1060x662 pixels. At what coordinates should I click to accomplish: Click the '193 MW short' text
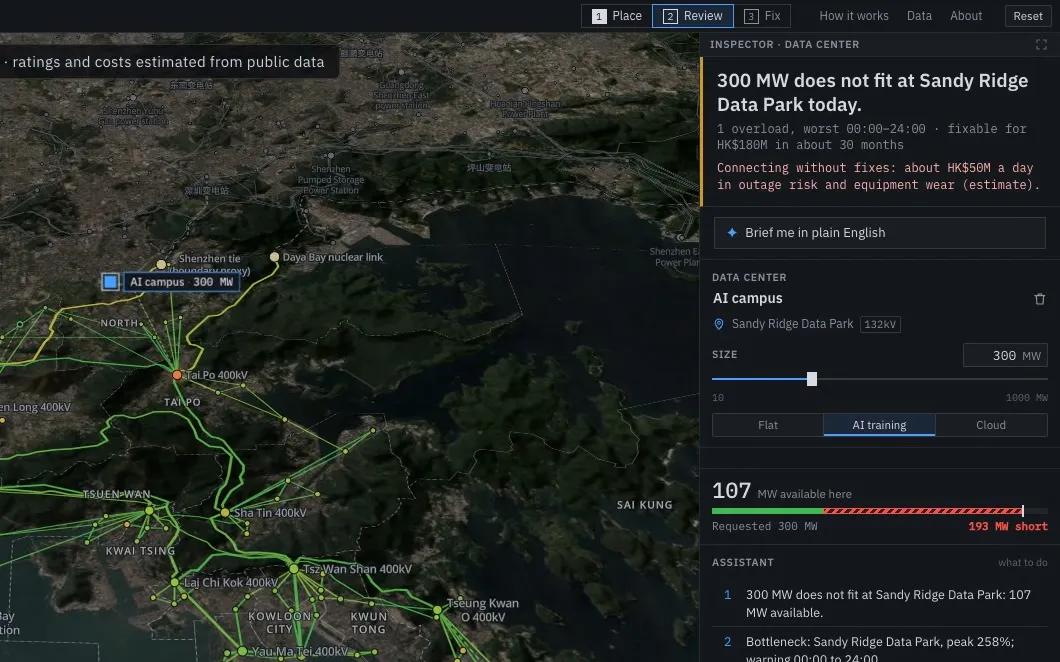1008,526
